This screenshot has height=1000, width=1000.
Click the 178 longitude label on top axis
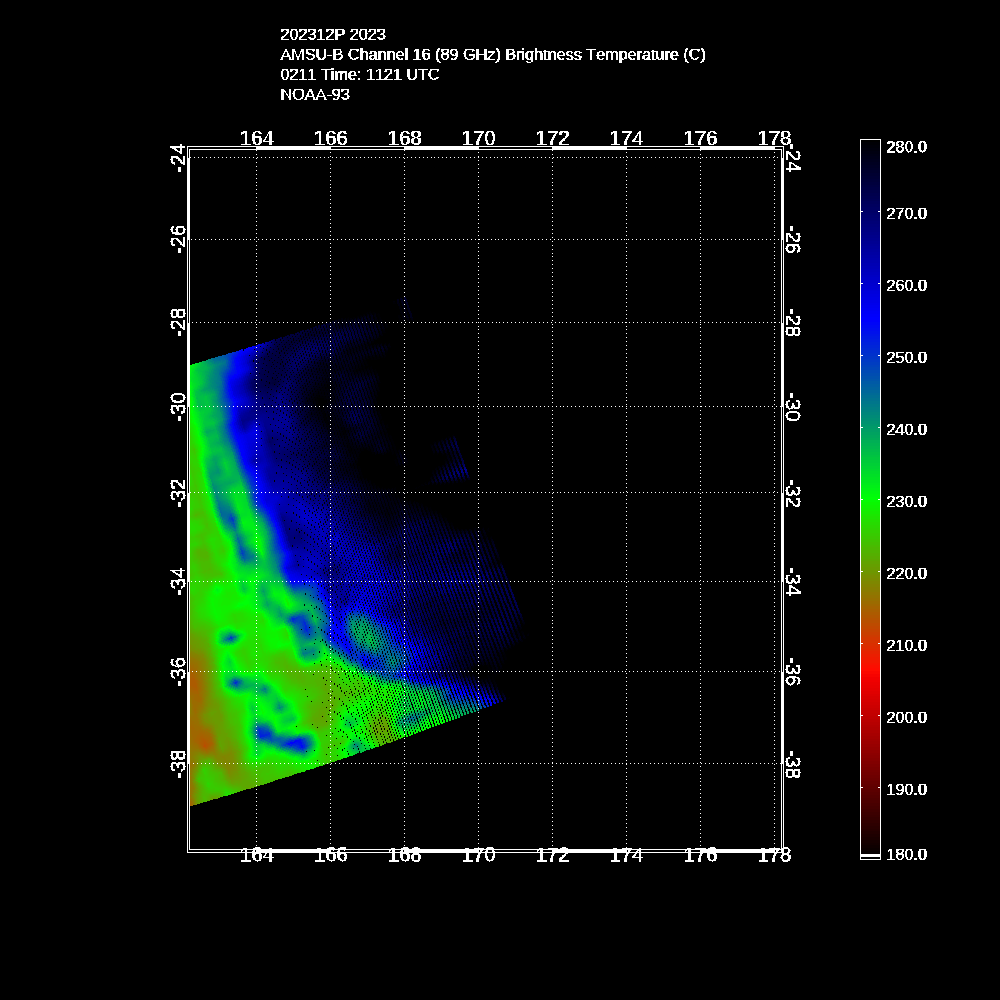point(775,138)
